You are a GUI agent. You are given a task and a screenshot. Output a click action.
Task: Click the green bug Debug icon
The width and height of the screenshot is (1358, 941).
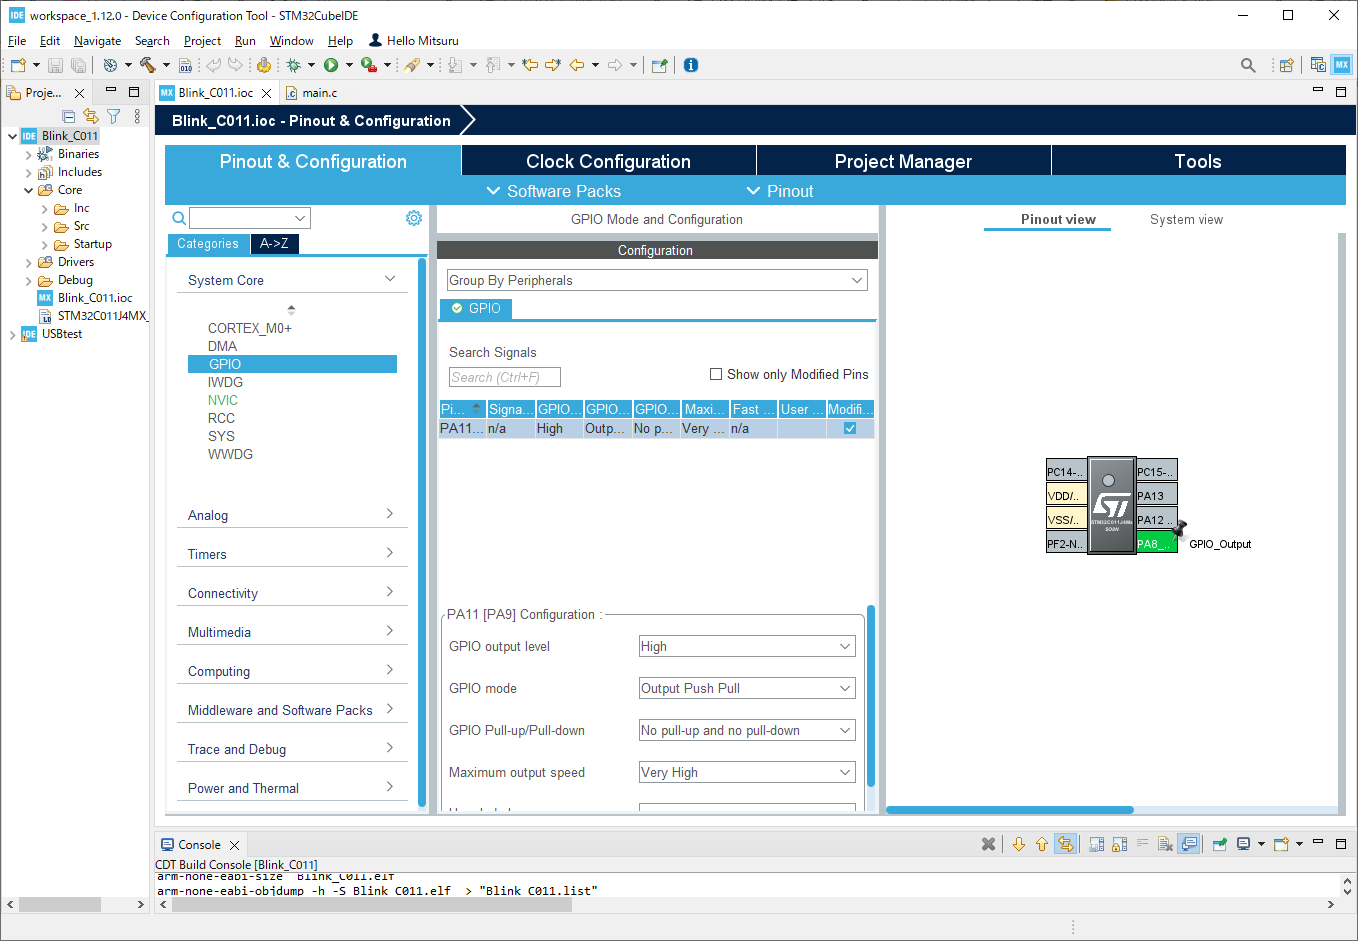(x=293, y=65)
